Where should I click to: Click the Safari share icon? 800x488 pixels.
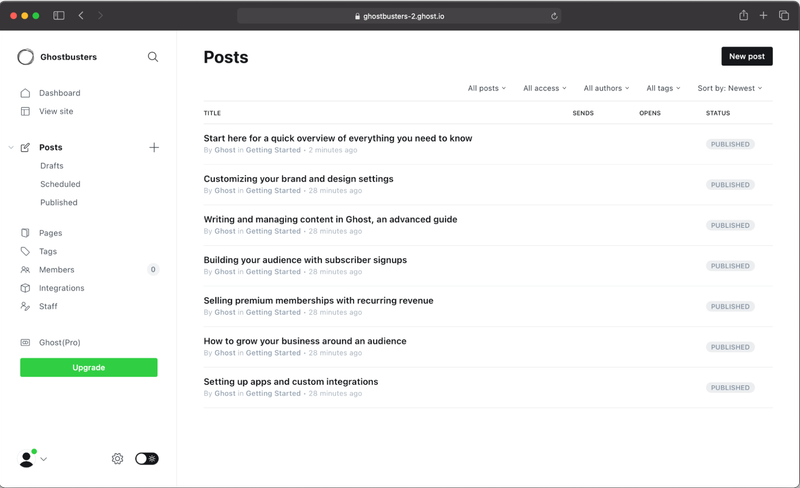(x=743, y=15)
